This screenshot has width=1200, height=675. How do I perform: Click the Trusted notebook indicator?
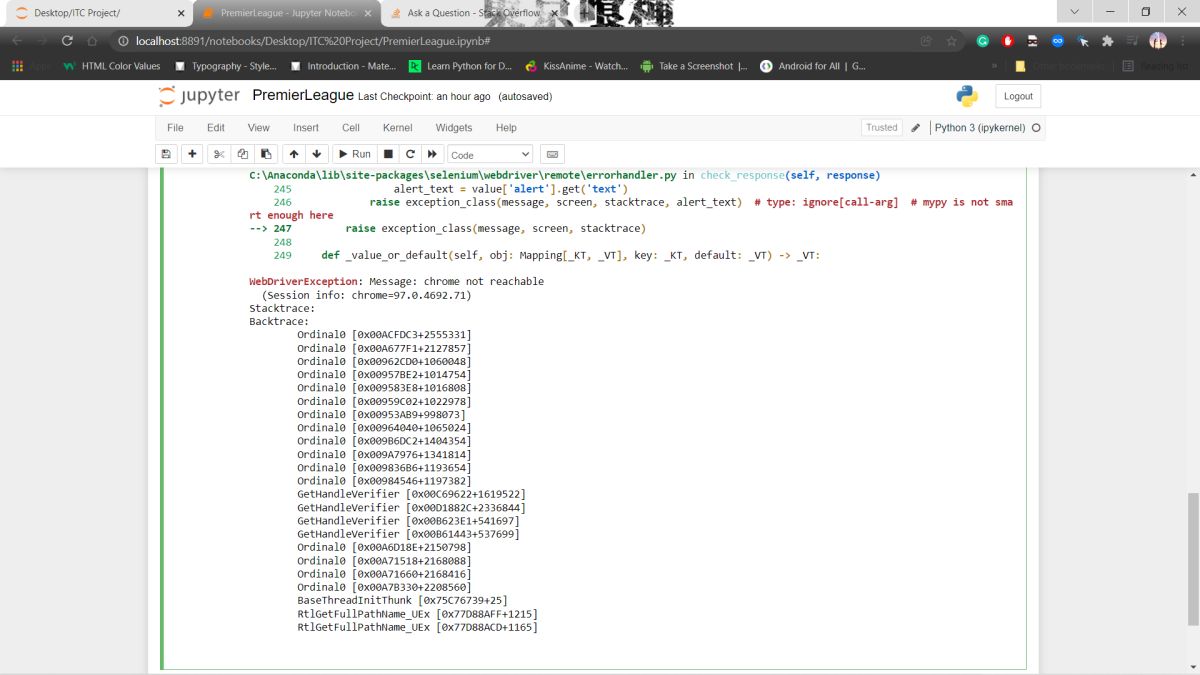coord(881,128)
